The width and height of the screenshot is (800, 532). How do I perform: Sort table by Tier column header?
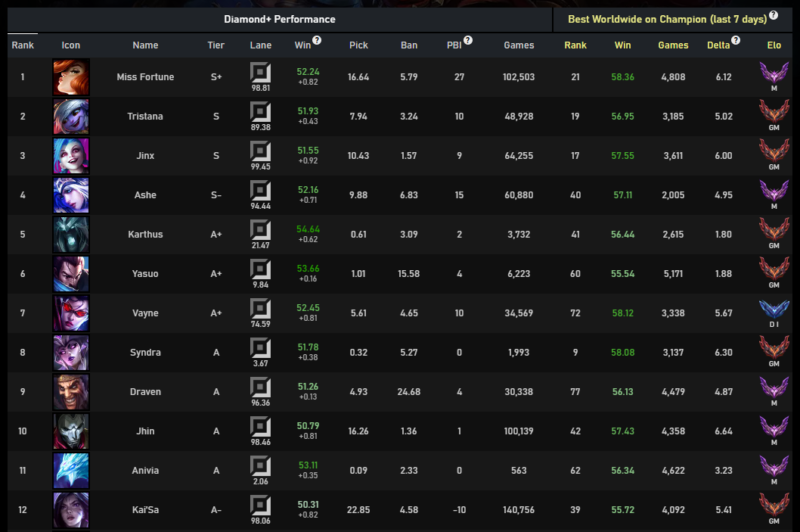pyautogui.click(x=216, y=45)
